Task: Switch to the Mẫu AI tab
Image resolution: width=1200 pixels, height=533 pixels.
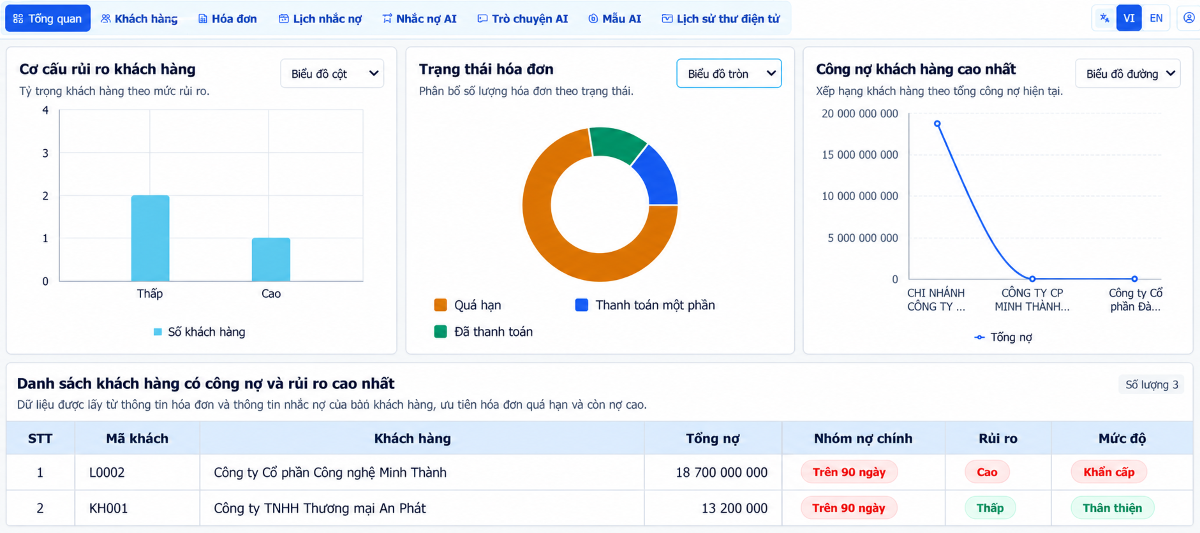Action: [614, 18]
